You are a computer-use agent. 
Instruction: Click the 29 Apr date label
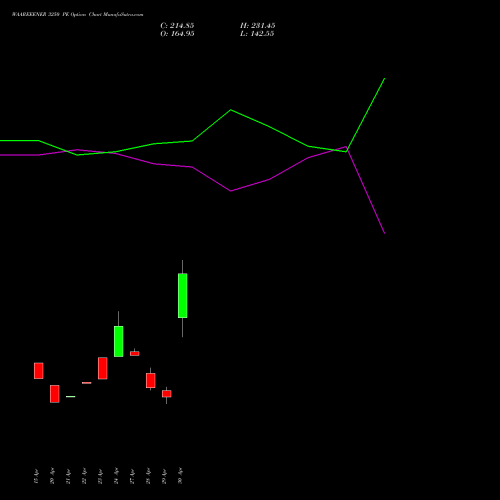pos(164,476)
